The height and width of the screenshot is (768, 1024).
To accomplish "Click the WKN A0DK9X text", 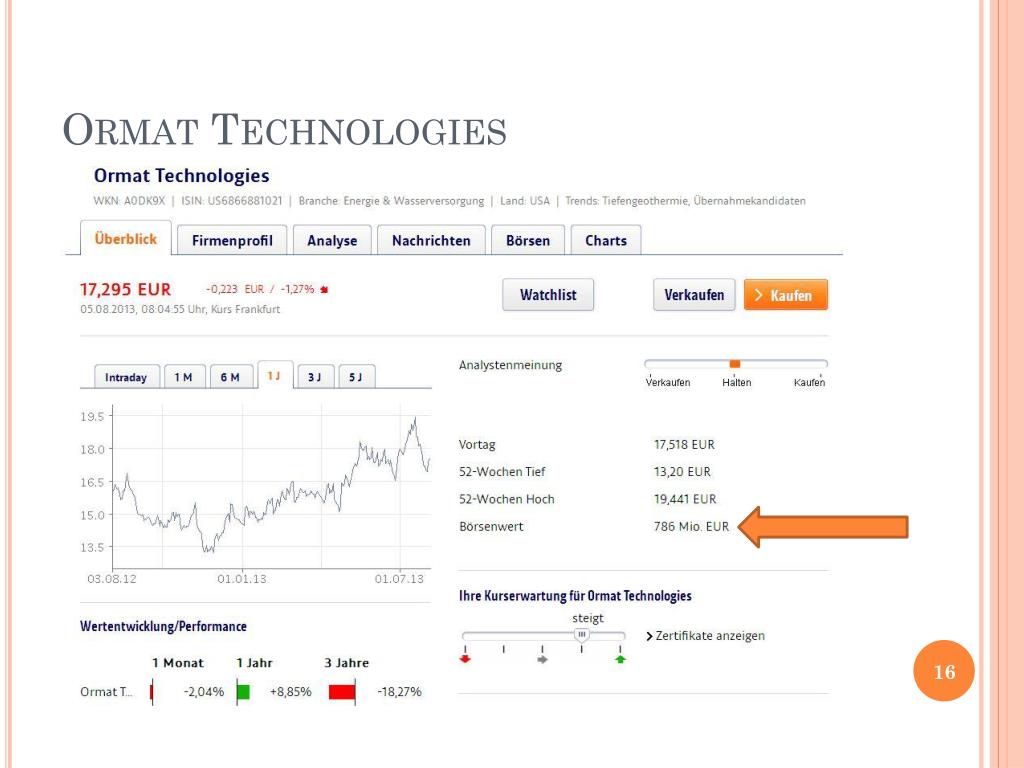I will [x=129, y=200].
